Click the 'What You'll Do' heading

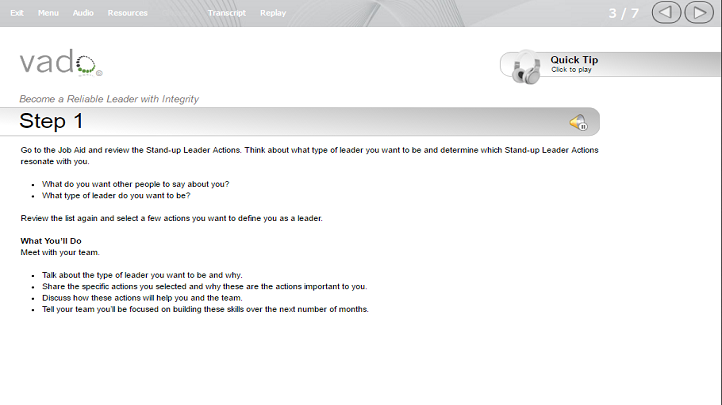click(51, 241)
